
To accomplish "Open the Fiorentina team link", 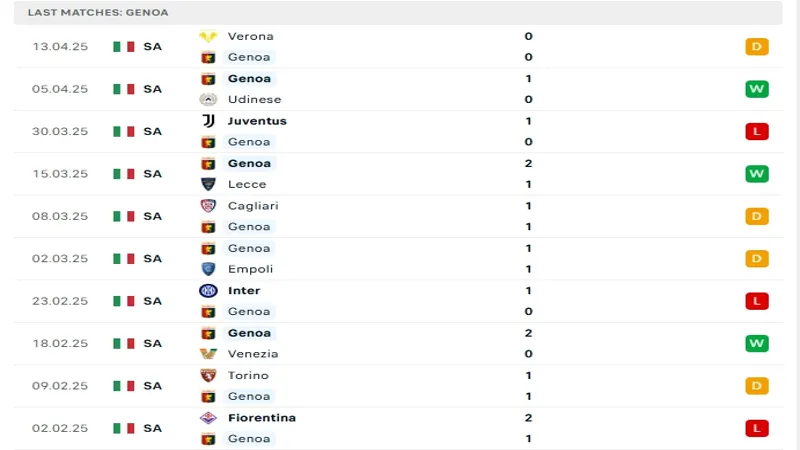I will point(261,418).
